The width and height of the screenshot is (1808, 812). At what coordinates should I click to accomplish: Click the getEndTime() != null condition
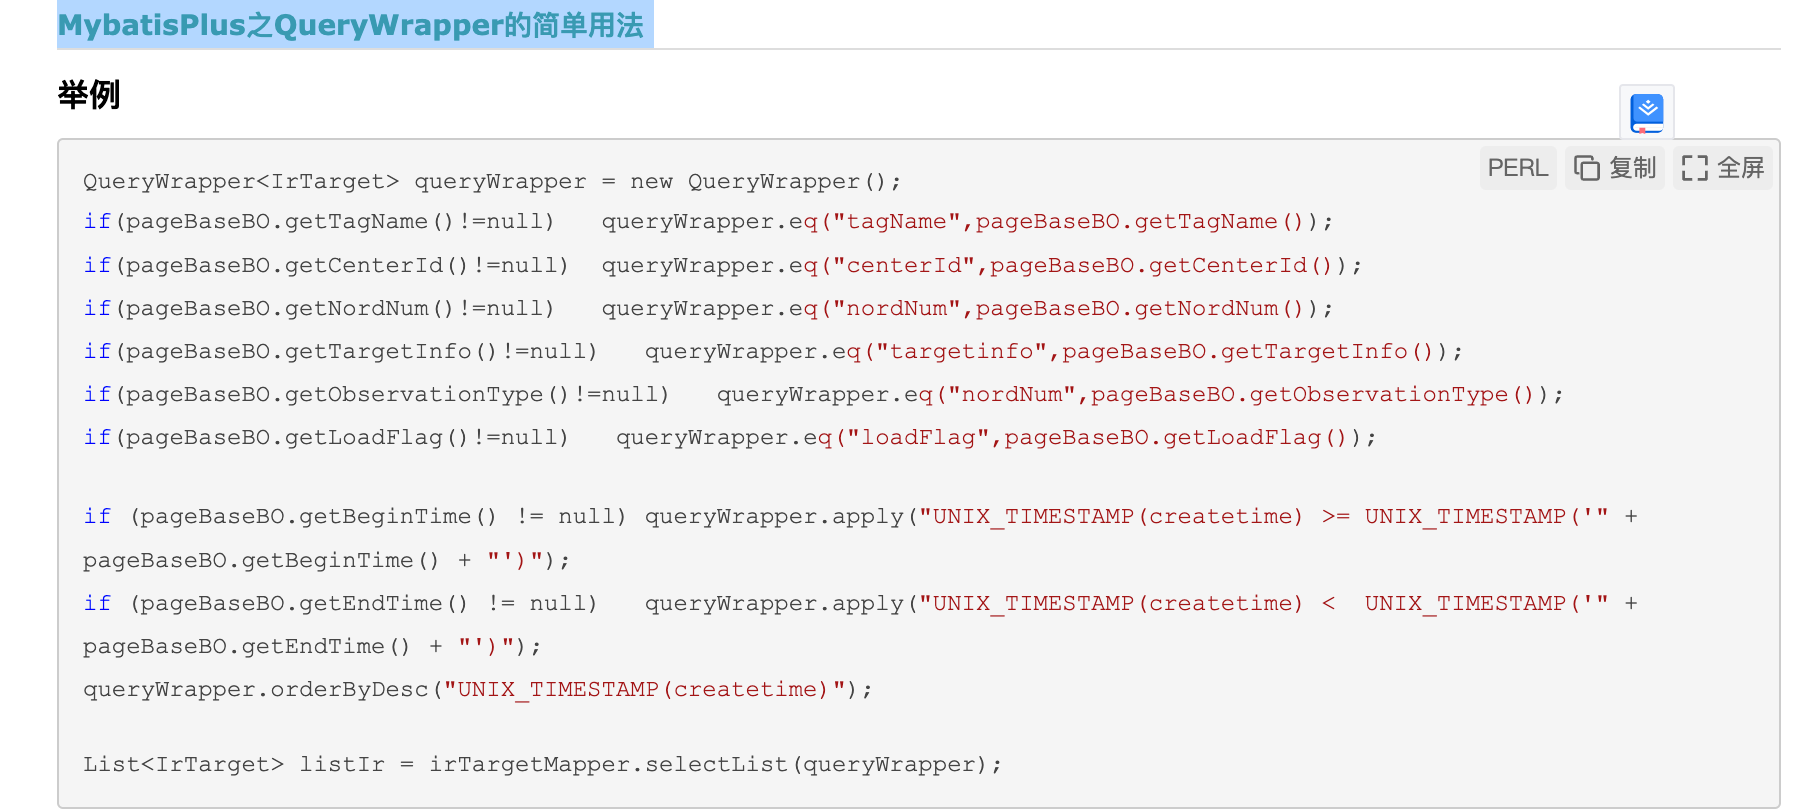[364, 604]
